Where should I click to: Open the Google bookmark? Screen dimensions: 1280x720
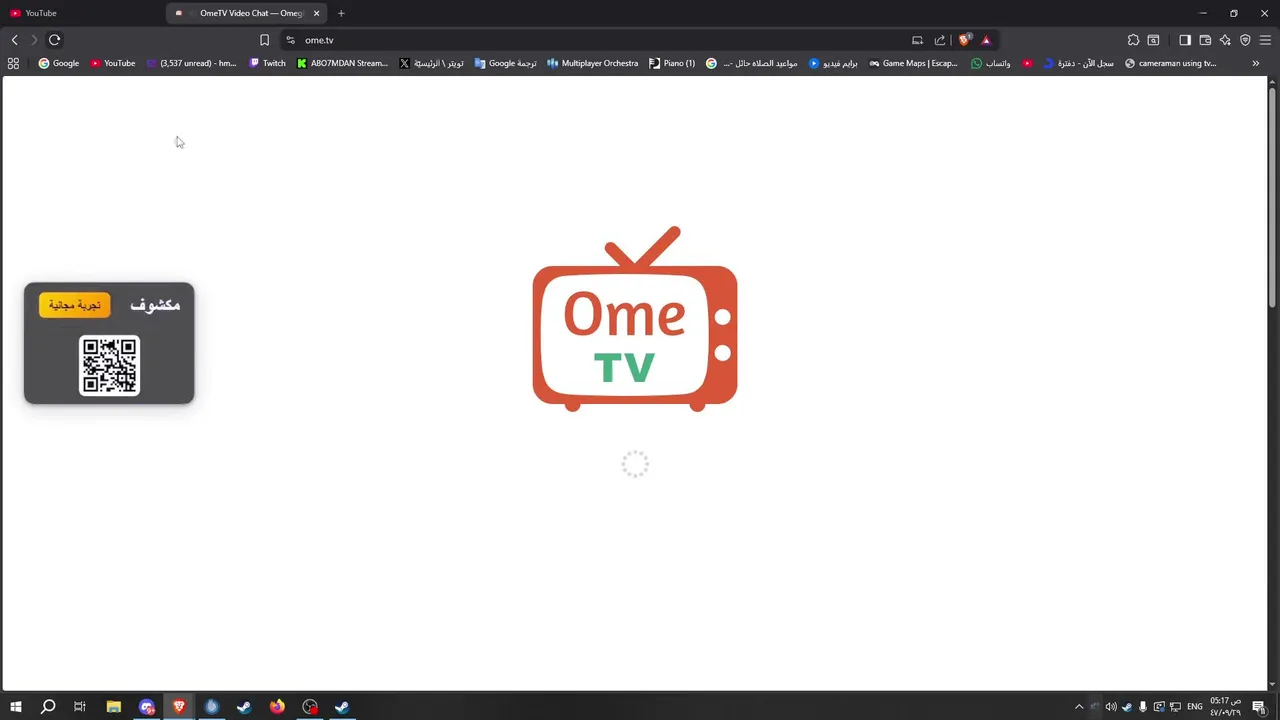(x=59, y=63)
